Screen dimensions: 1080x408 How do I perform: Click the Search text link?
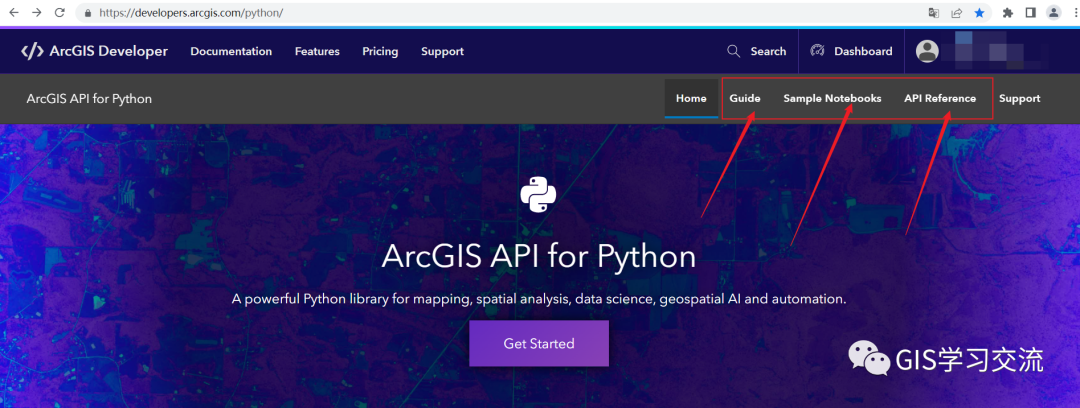pyautogui.click(x=768, y=51)
